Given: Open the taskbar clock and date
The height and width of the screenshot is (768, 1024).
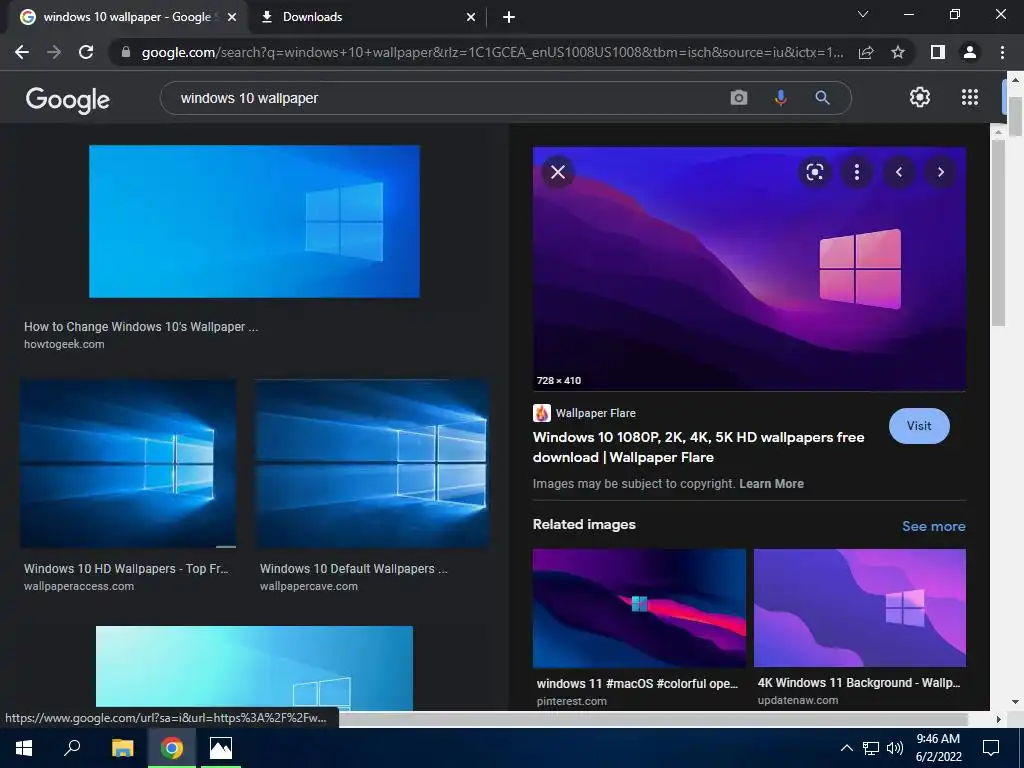Looking at the screenshot, I should (x=938, y=748).
